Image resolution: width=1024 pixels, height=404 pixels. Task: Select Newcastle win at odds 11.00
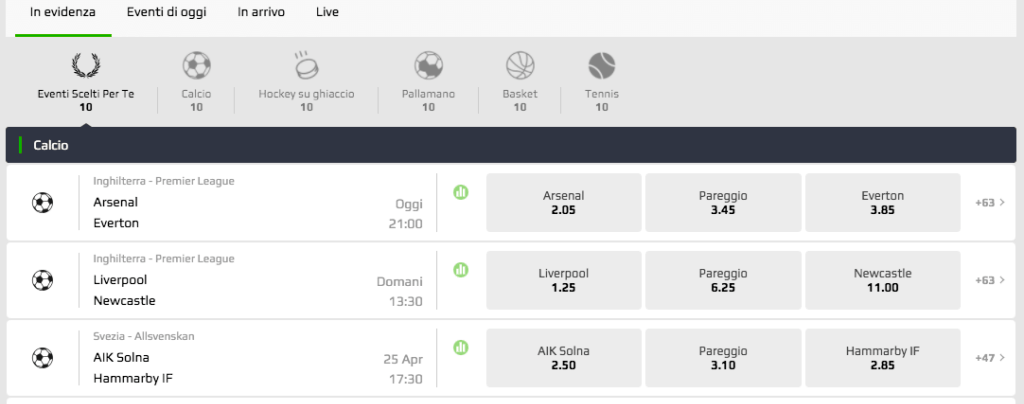[882, 281]
